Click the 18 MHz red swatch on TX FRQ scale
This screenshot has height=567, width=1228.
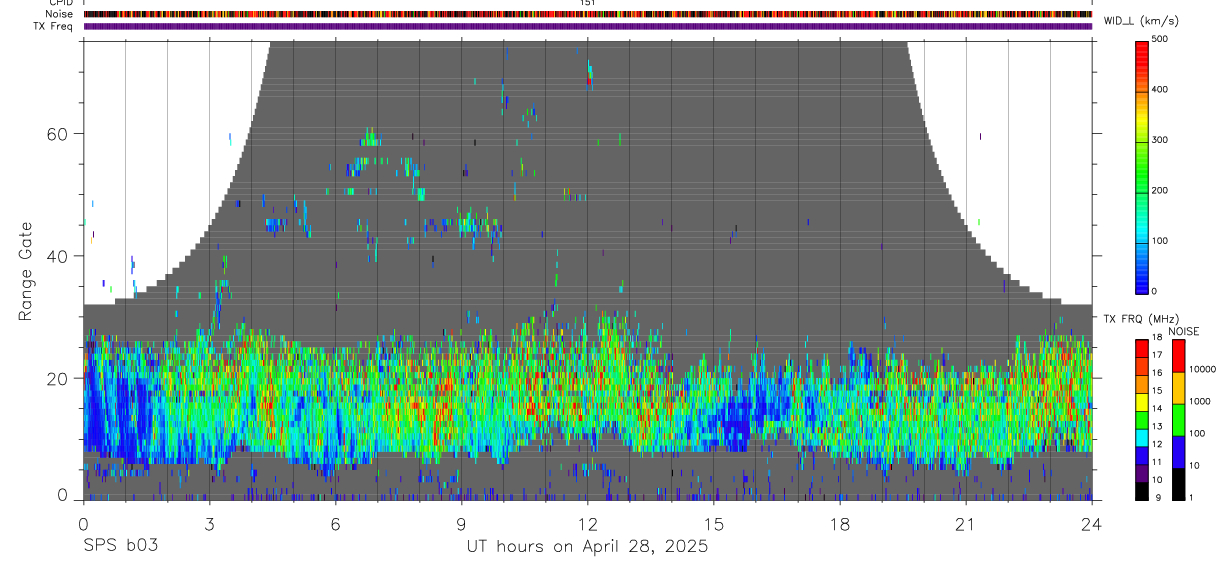tap(1142, 345)
